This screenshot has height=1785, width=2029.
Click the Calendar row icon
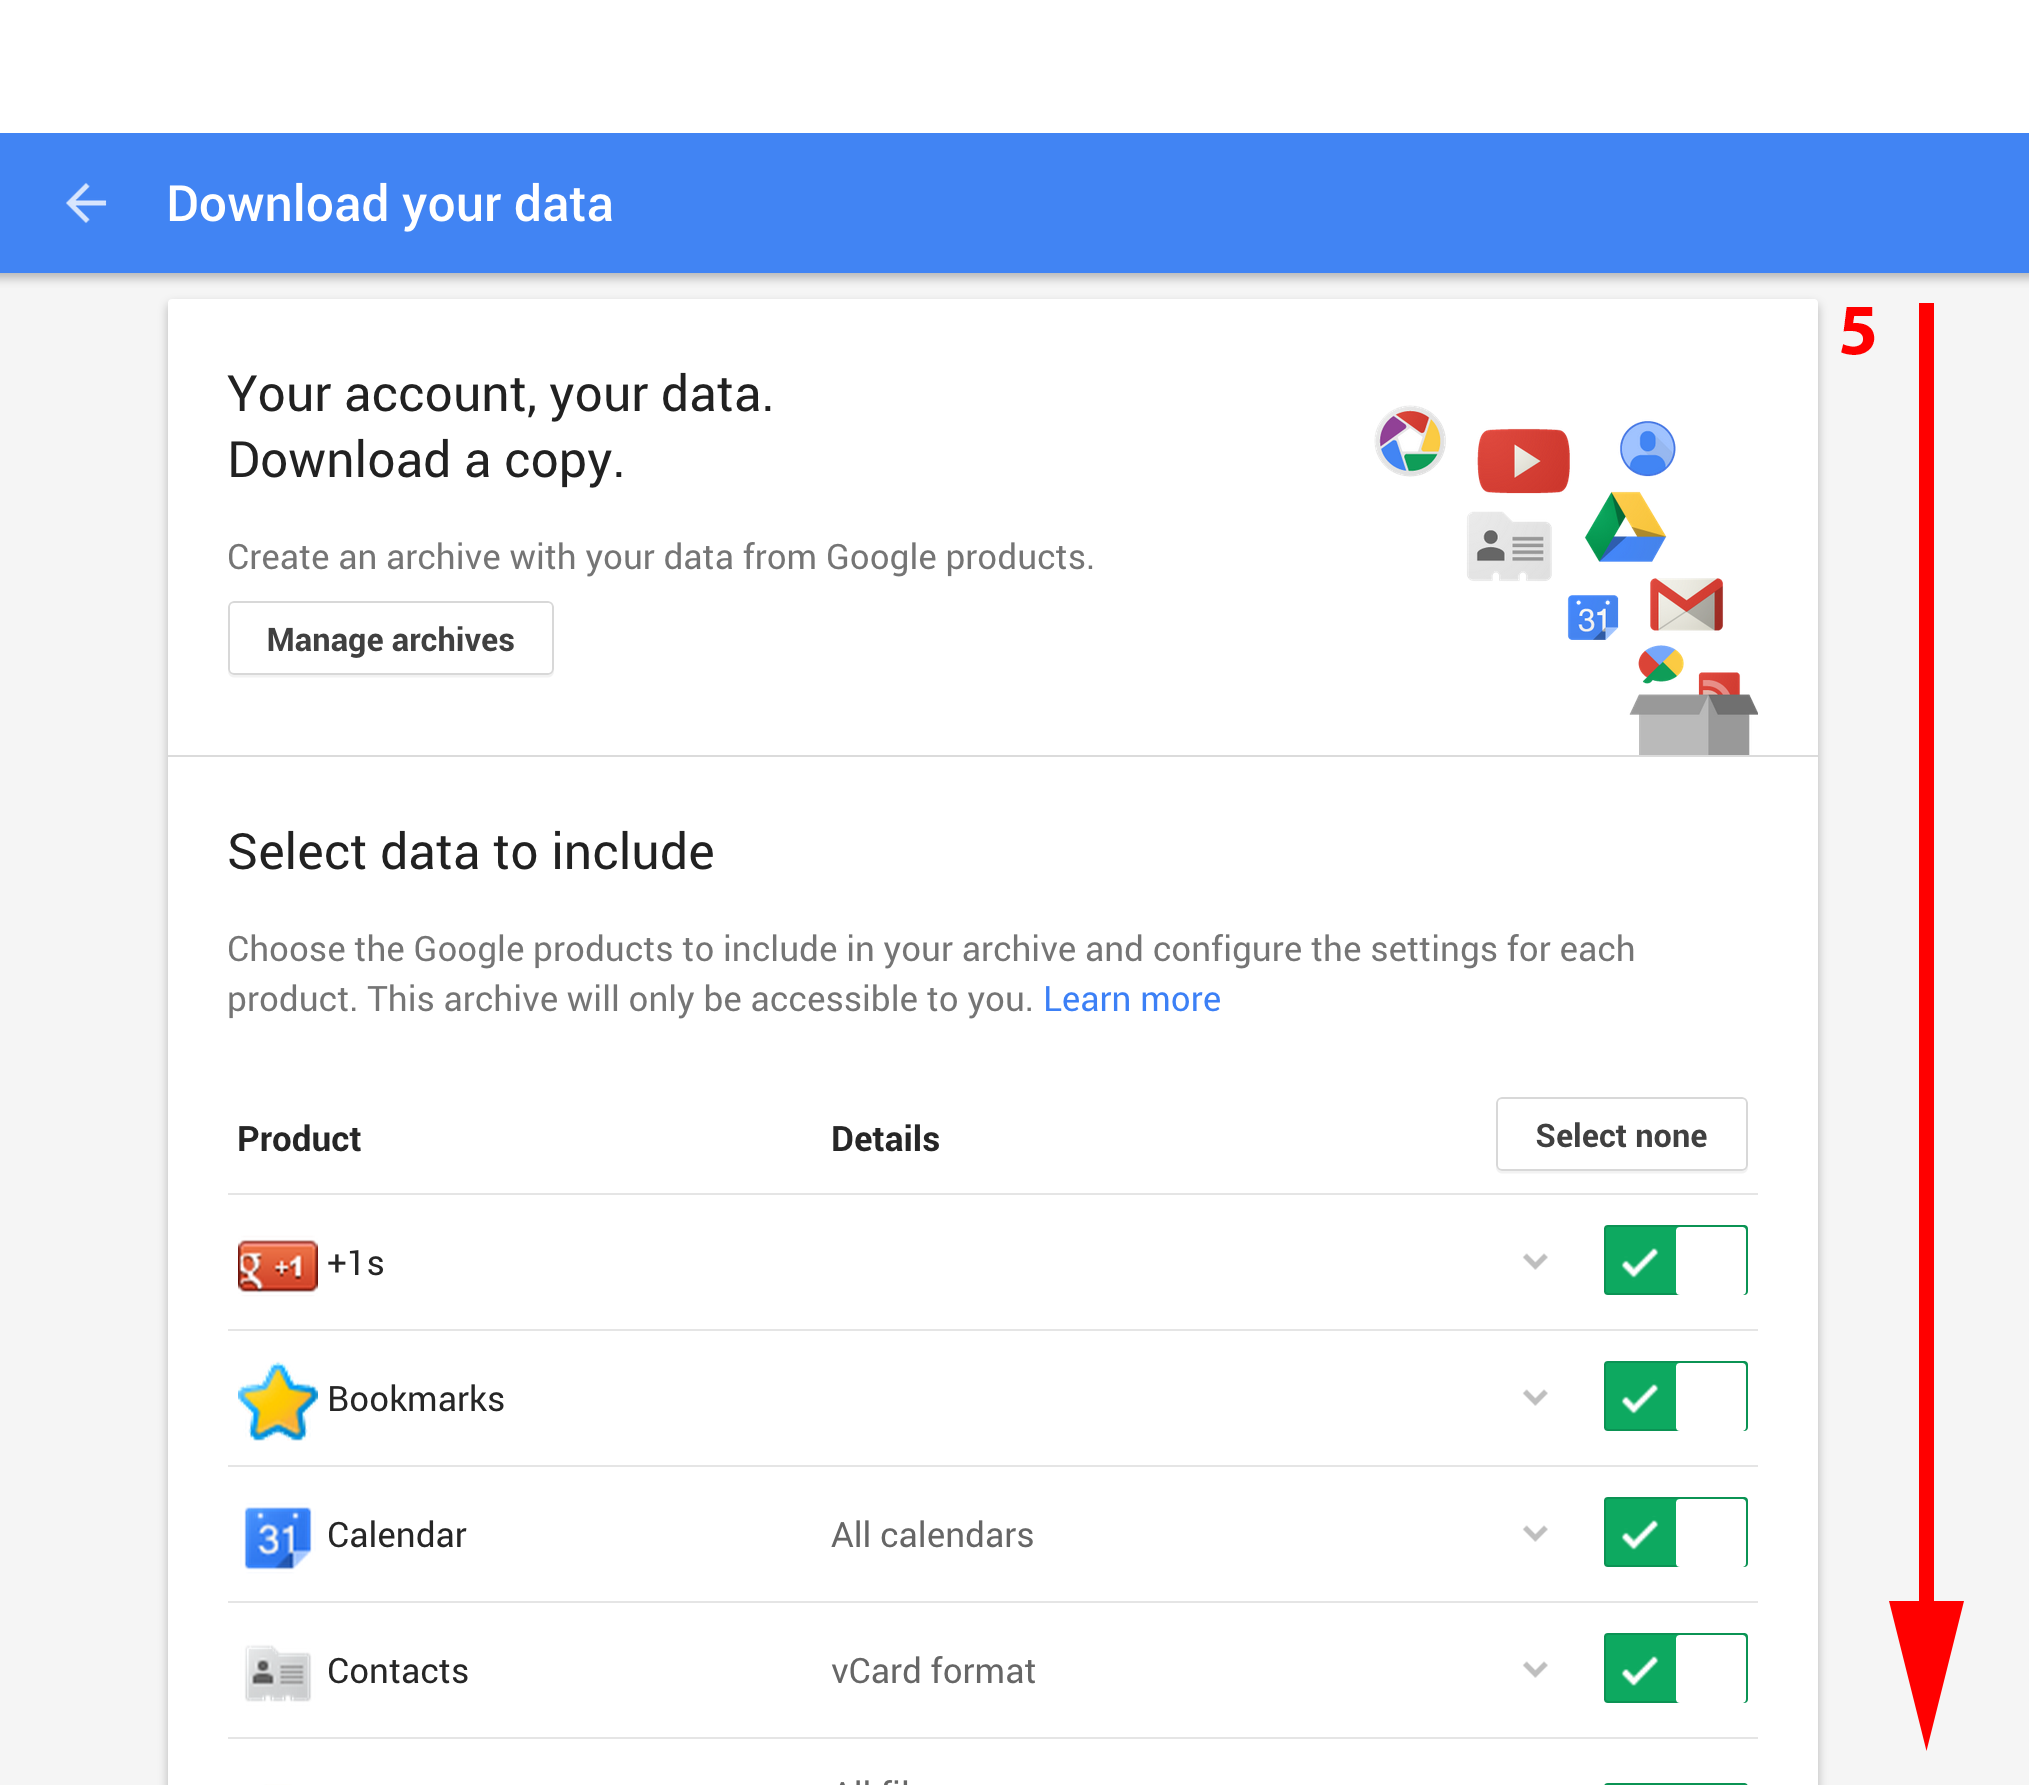pyautogui.click(x=277, y=1537)
